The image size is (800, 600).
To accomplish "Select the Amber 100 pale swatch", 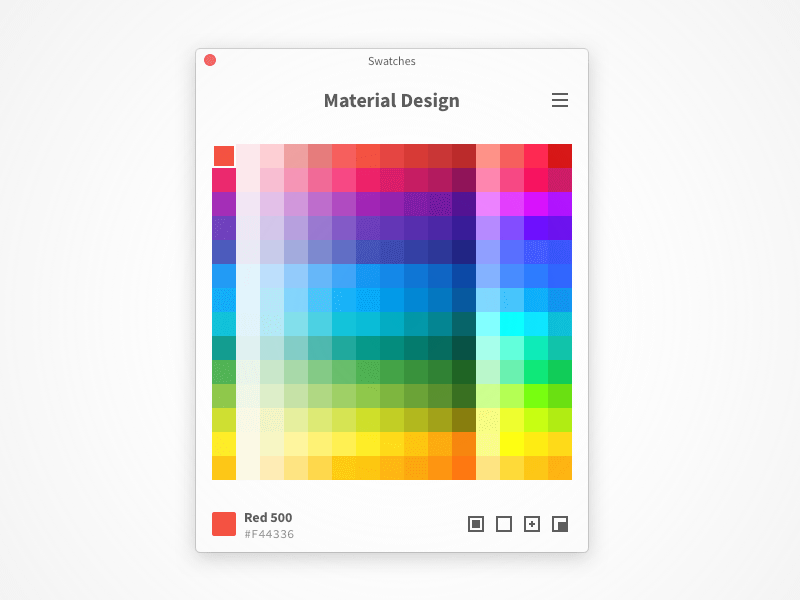I will coord(272,467).
